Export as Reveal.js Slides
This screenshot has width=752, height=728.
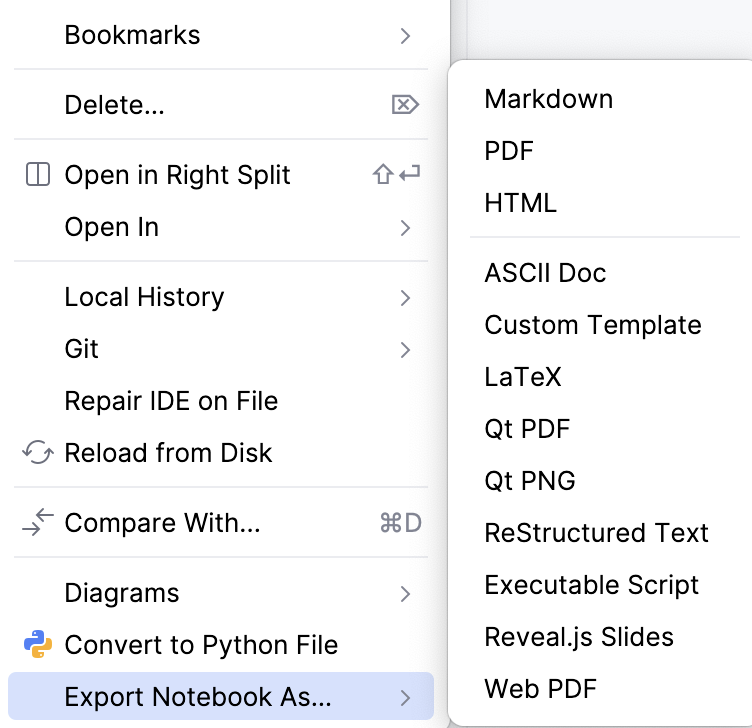pyautogui.click(x=579, y=637)
